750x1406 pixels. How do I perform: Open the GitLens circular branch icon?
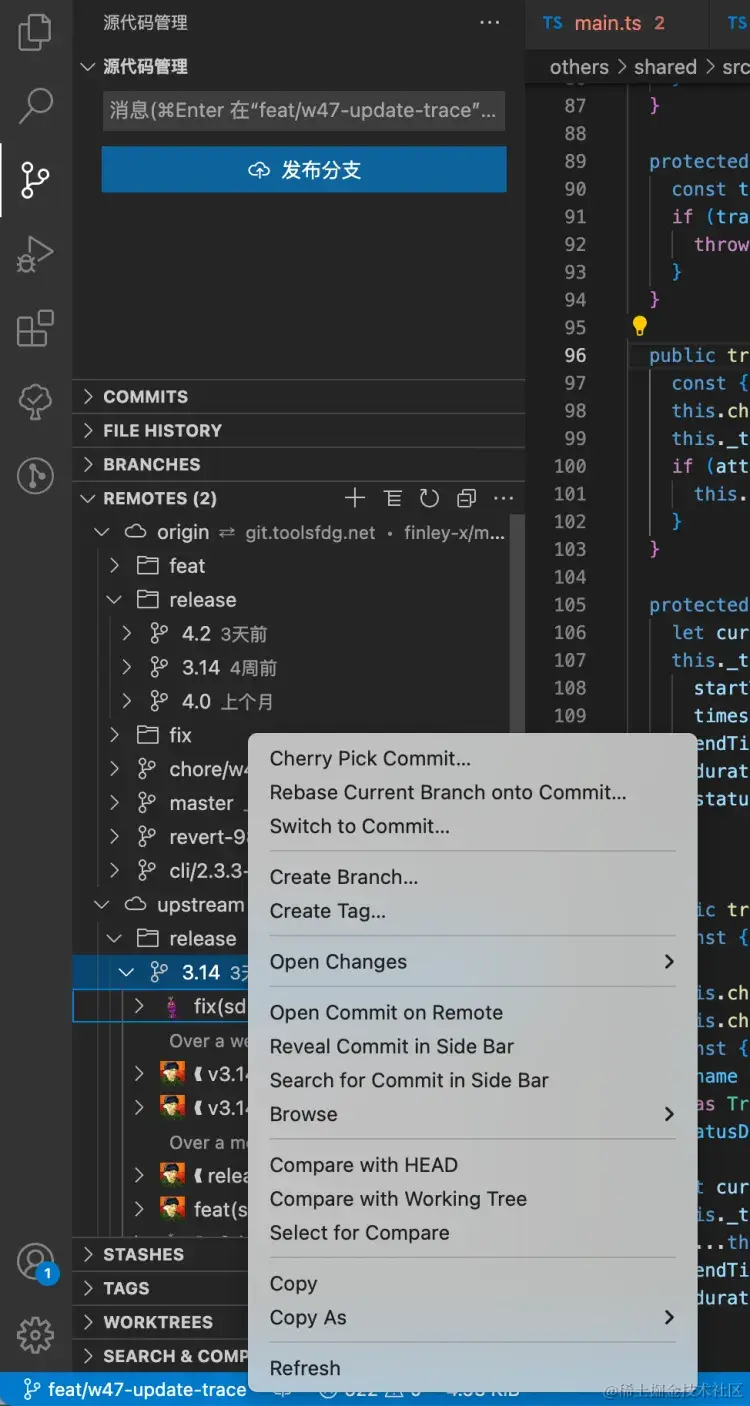coord(35,476)
